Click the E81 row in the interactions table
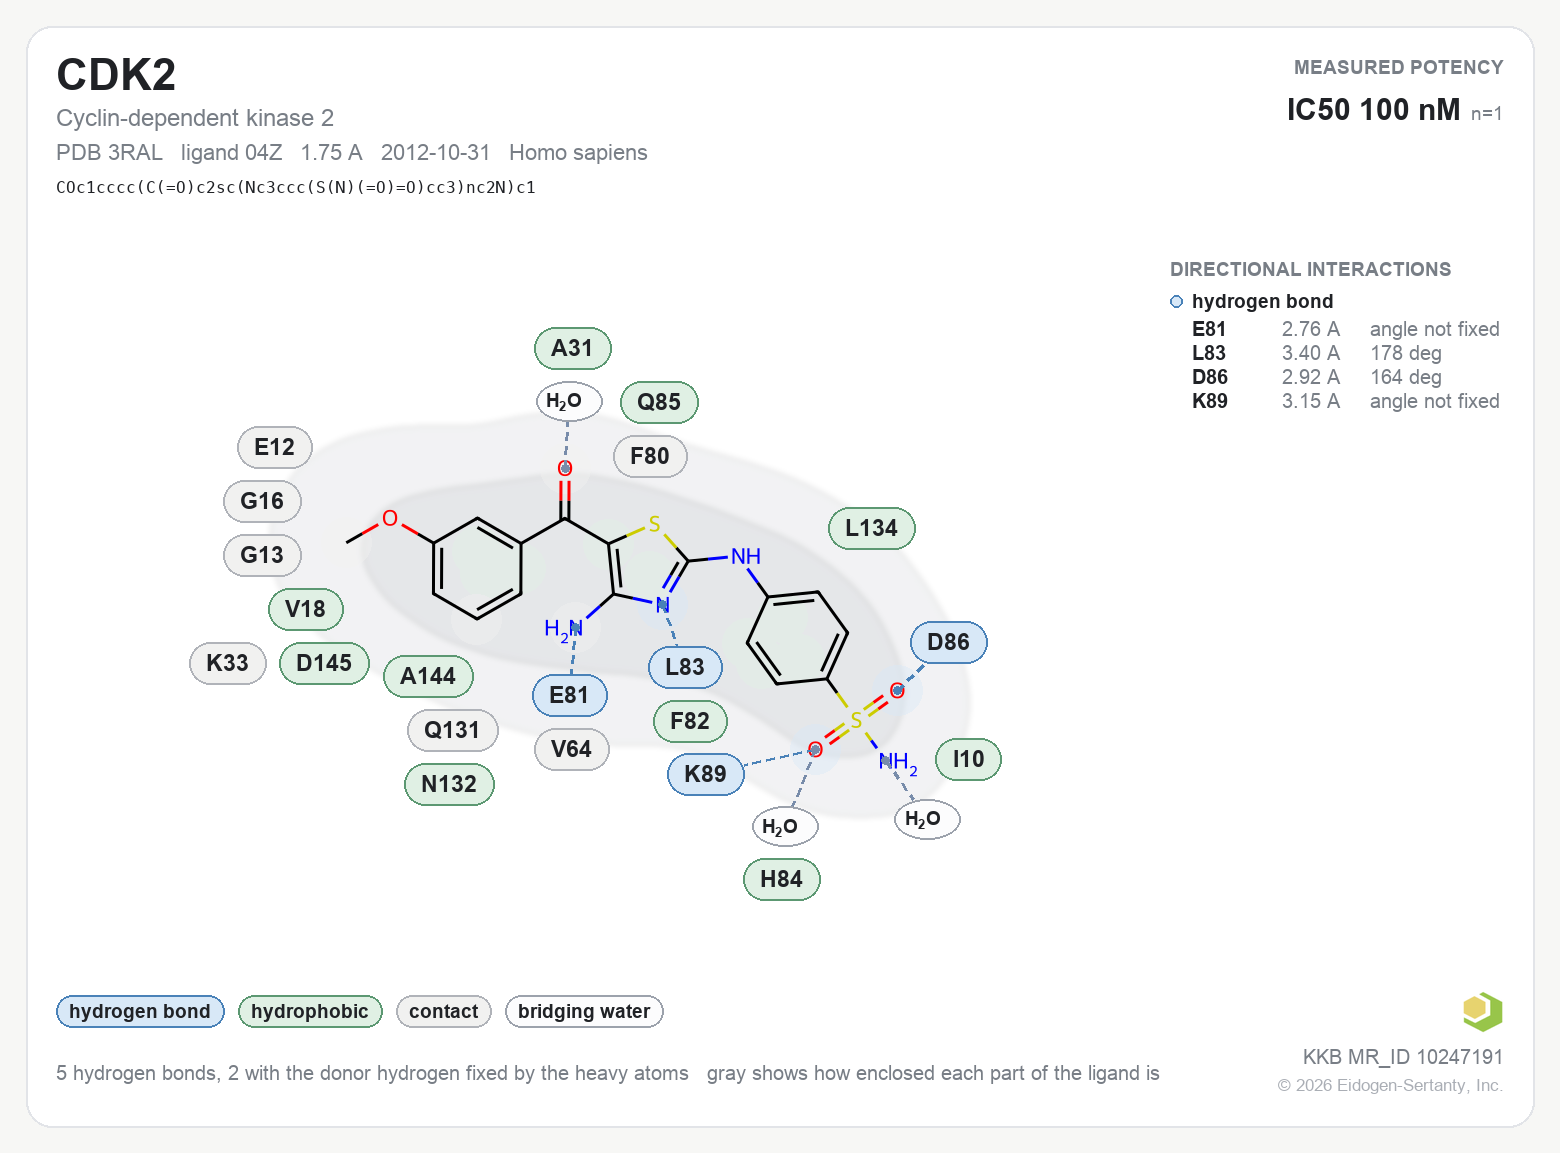 [1345, 329]
